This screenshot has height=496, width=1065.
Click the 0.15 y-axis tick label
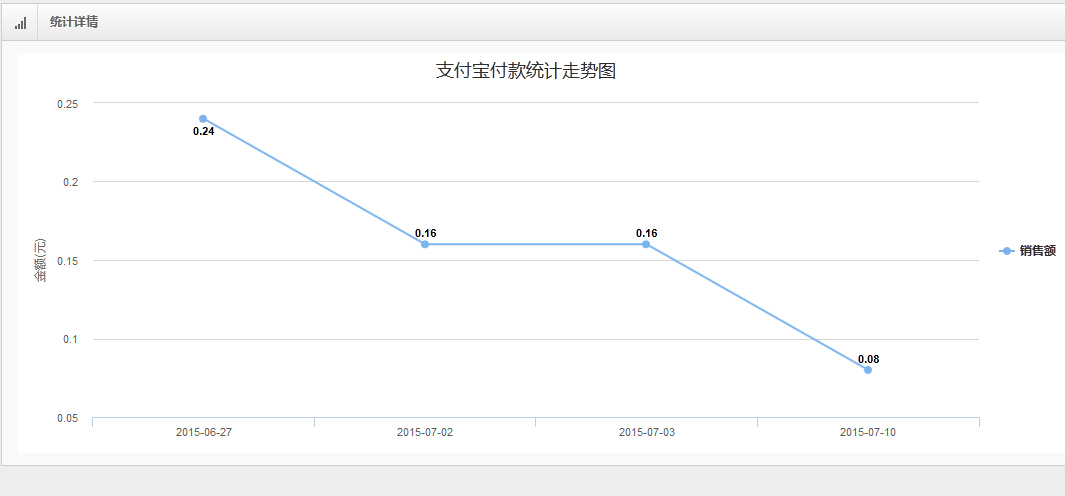tap(68, 261)
